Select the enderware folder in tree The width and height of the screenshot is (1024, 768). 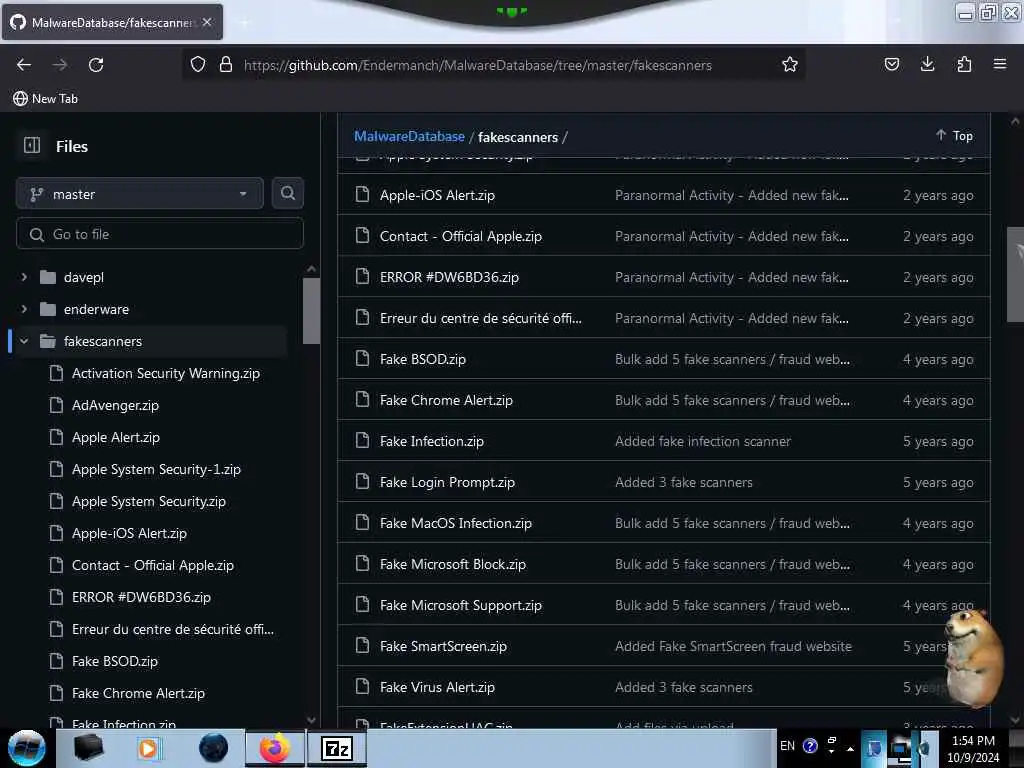[x=96, y=309]
